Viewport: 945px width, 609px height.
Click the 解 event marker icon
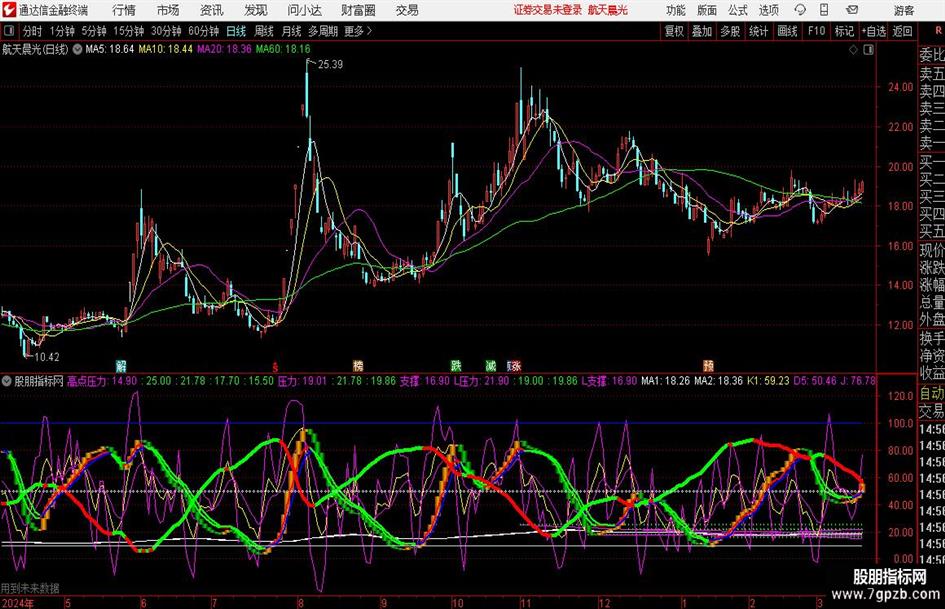121,365
